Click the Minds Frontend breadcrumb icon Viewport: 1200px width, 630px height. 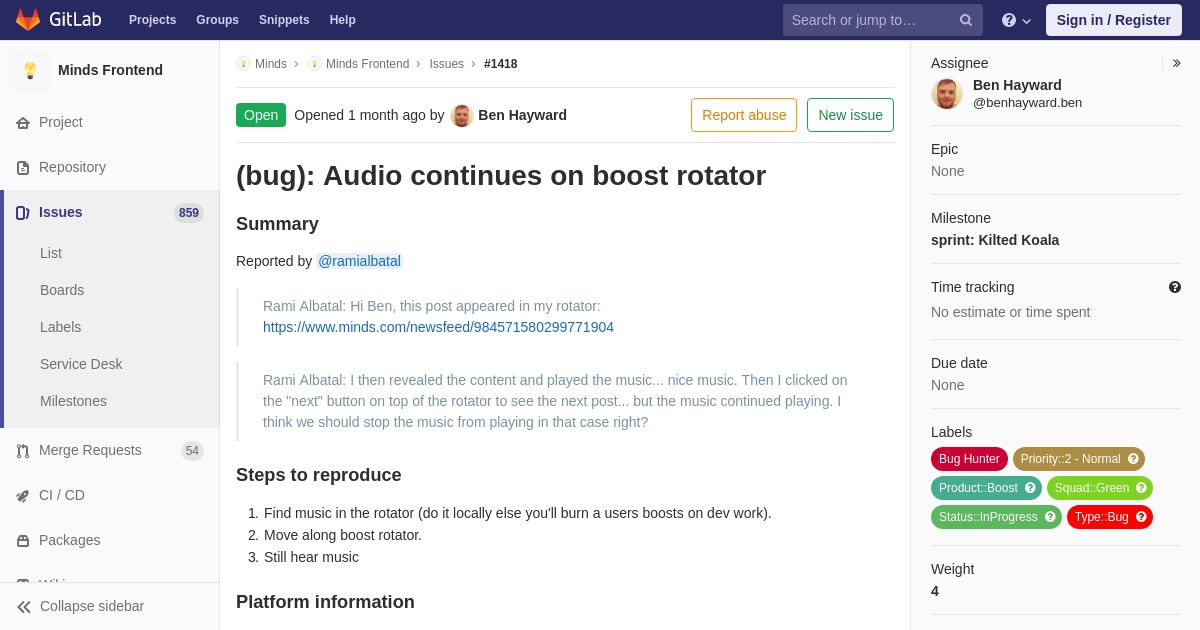tap(314, 64)
